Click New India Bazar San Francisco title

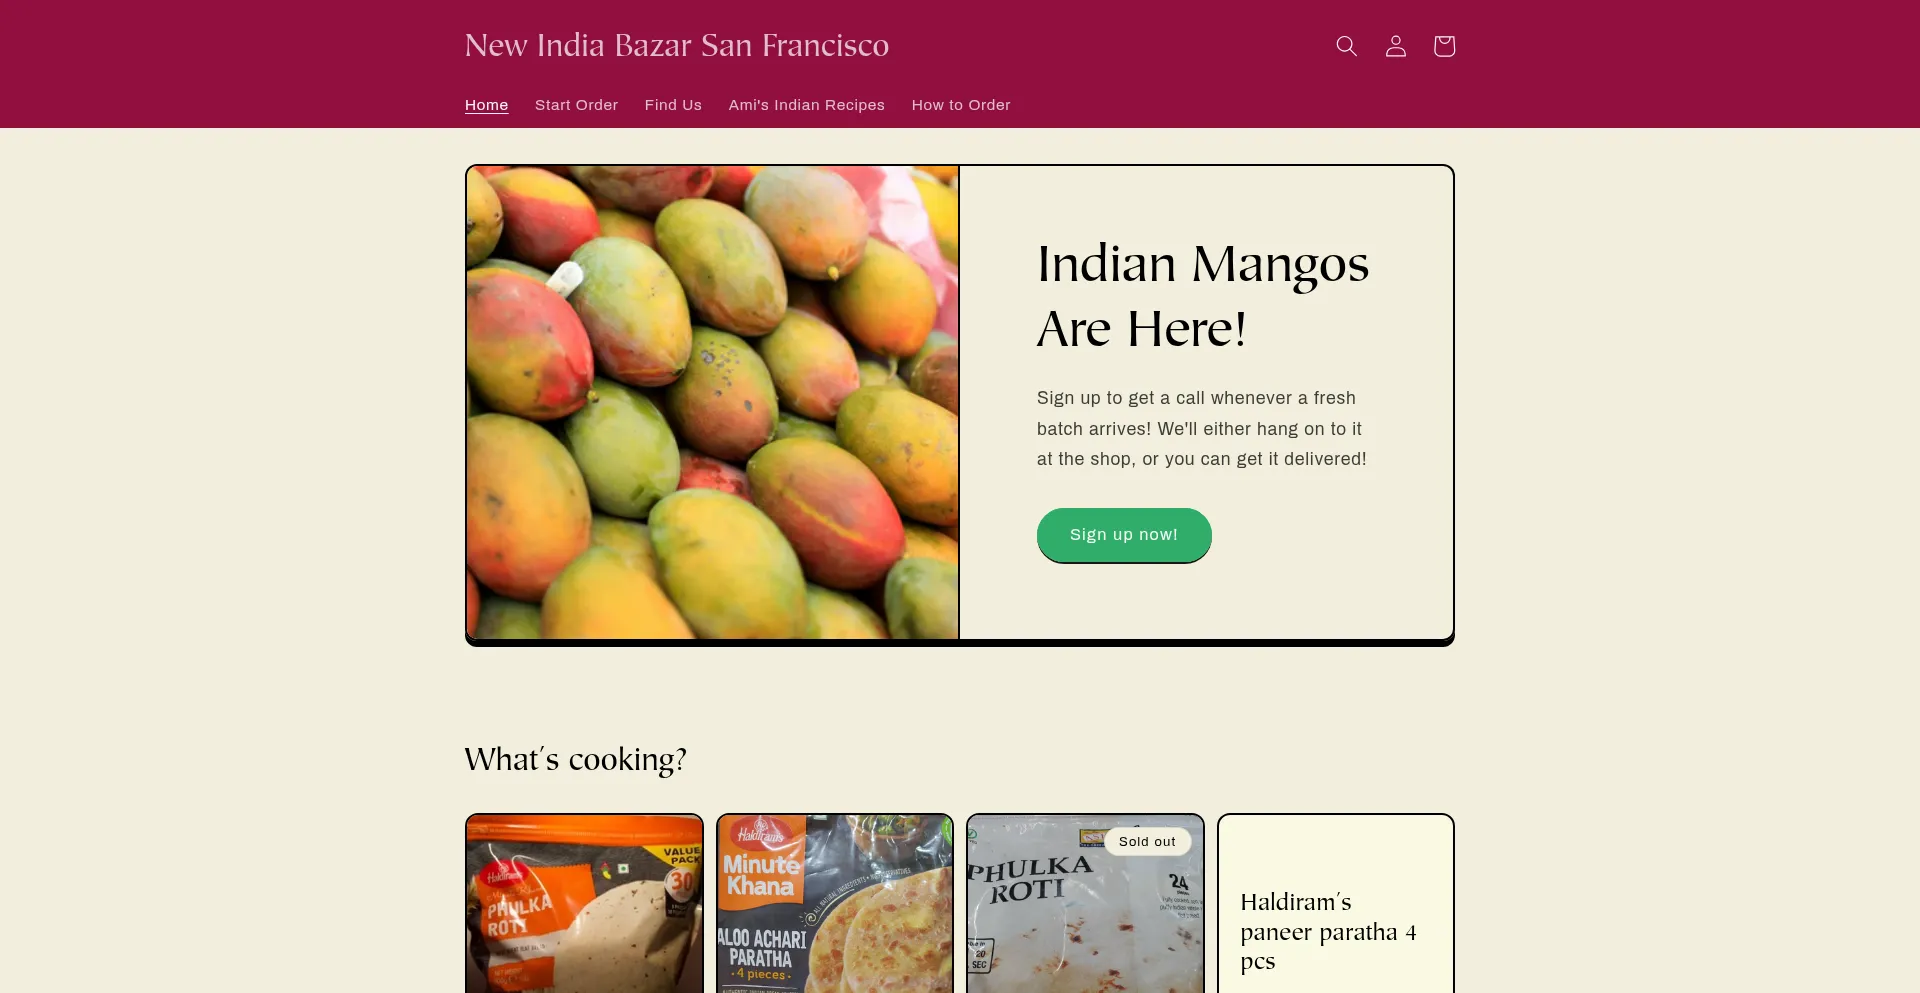click(x=676, y=45)
